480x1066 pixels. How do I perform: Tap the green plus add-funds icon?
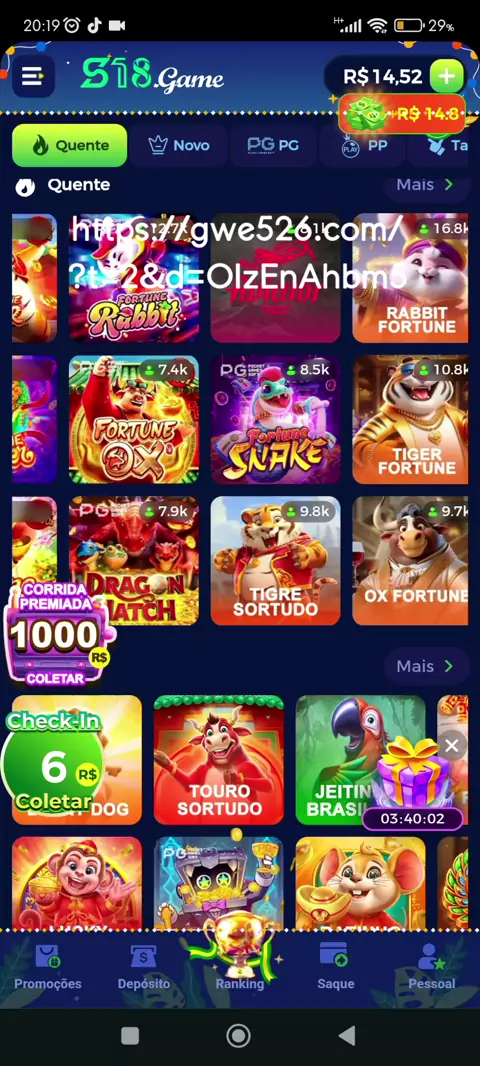tap(446, 76)
